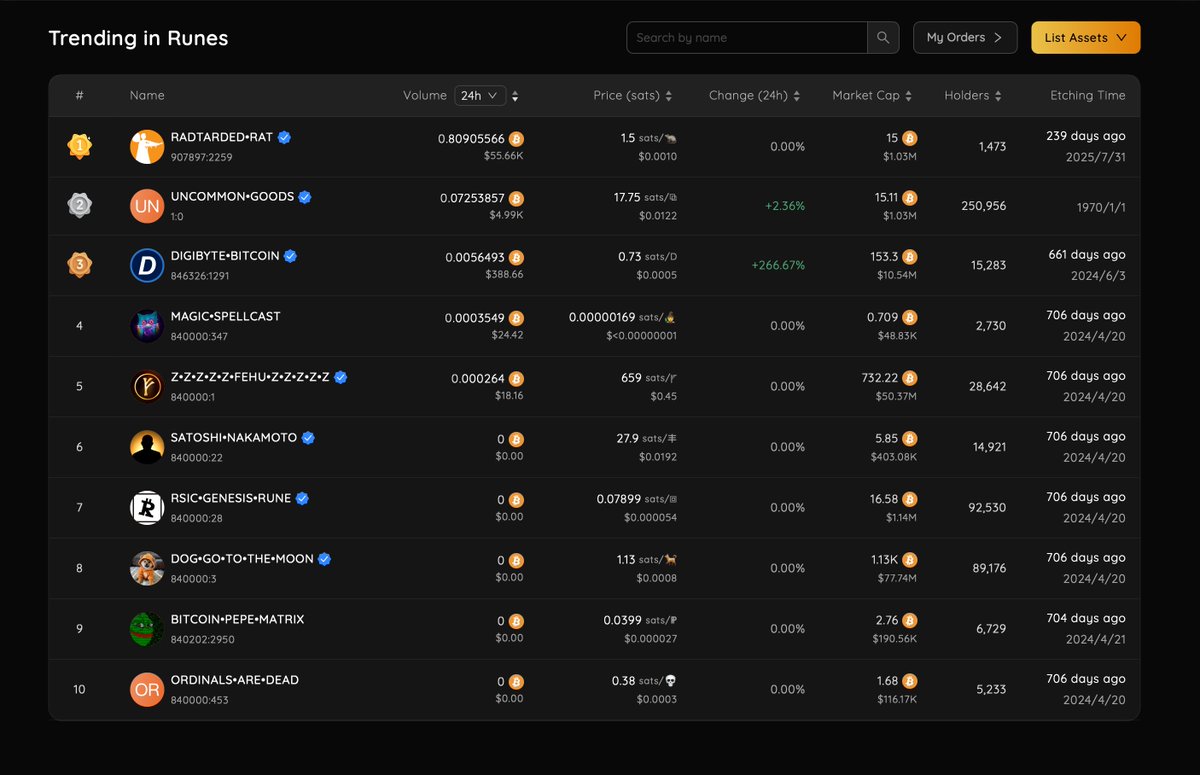Click the search magnifier icon

point(883,38)
